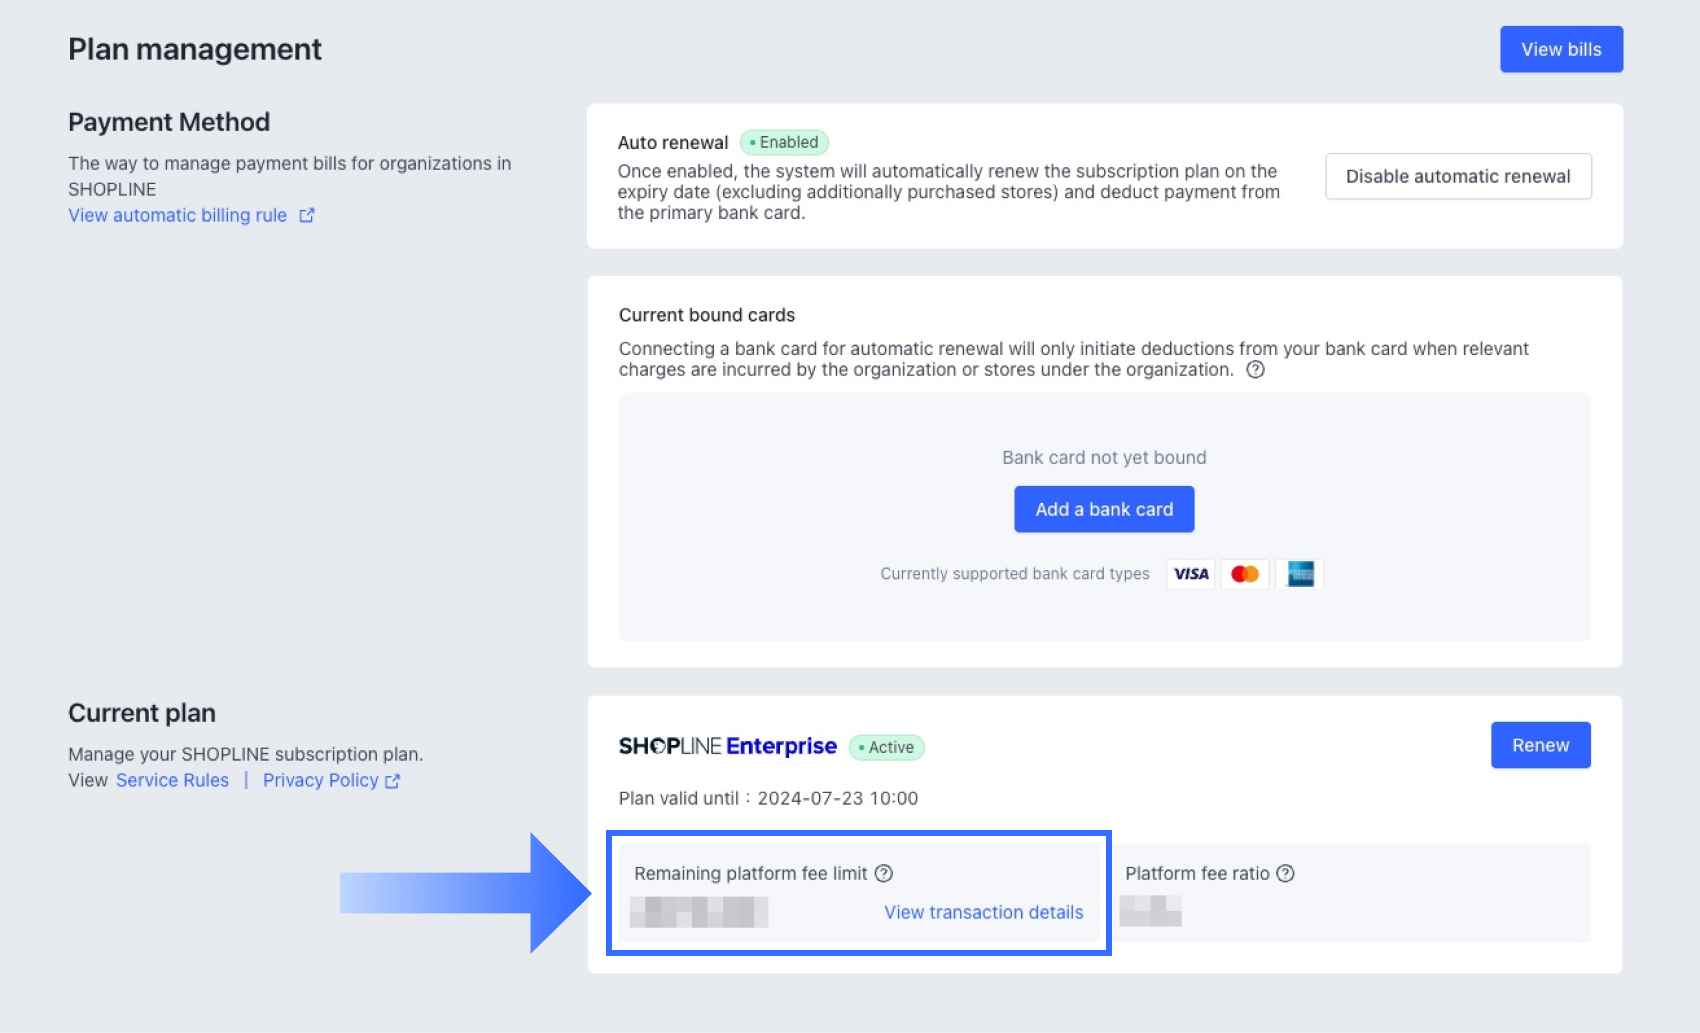
Task: Click the Visa card type icon
Action: tap(1189, 573)
